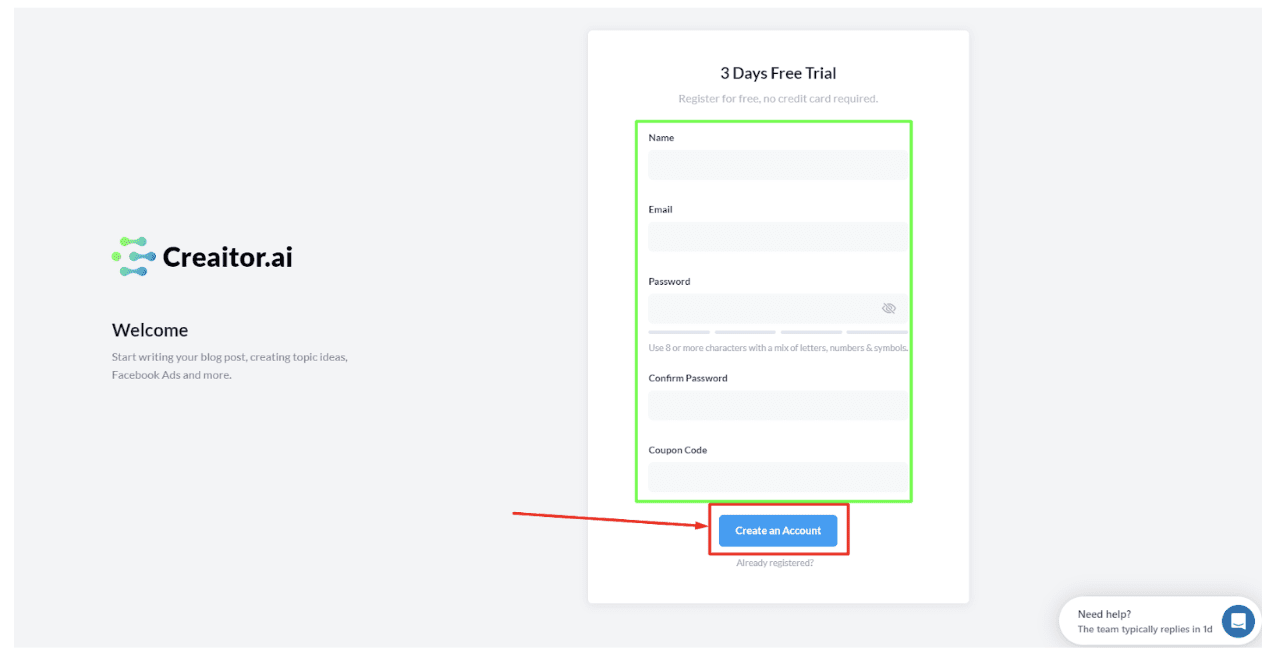This screenshot has height=660, width=1278.
Task: Click into the Email input field
Action: point(777,237)
